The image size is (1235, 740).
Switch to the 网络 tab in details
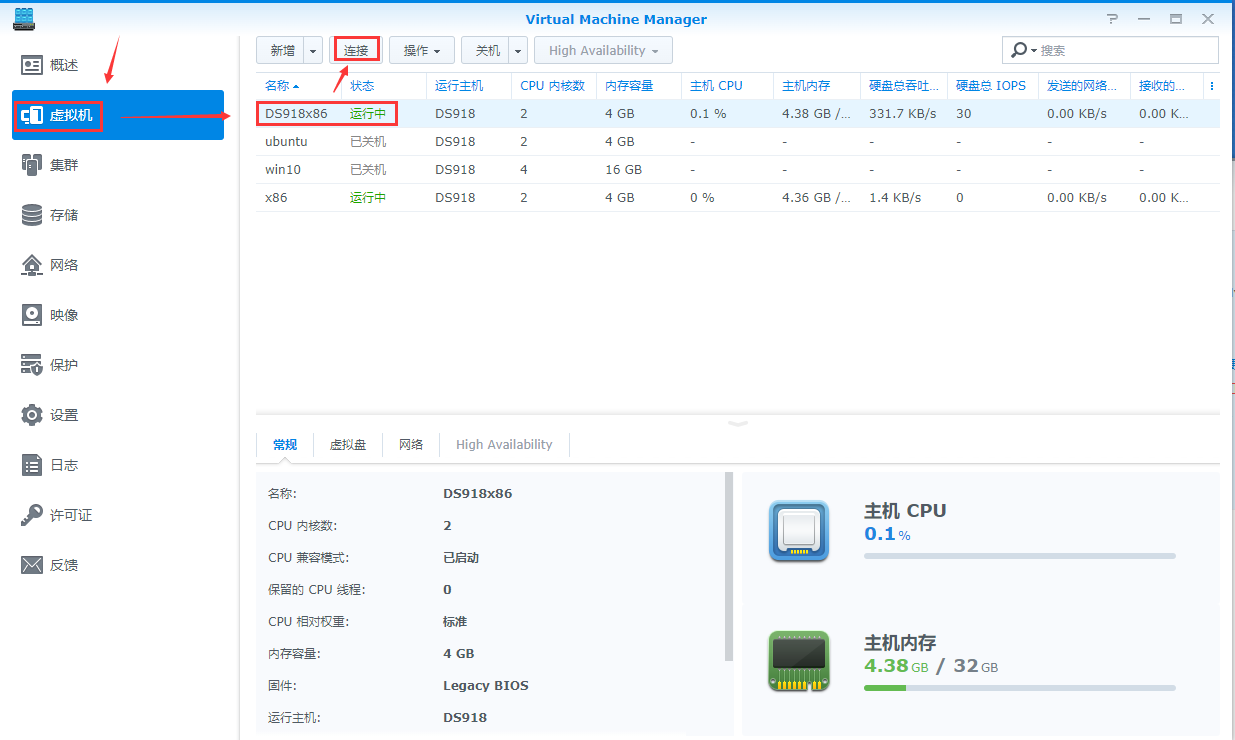click(411, 445)
